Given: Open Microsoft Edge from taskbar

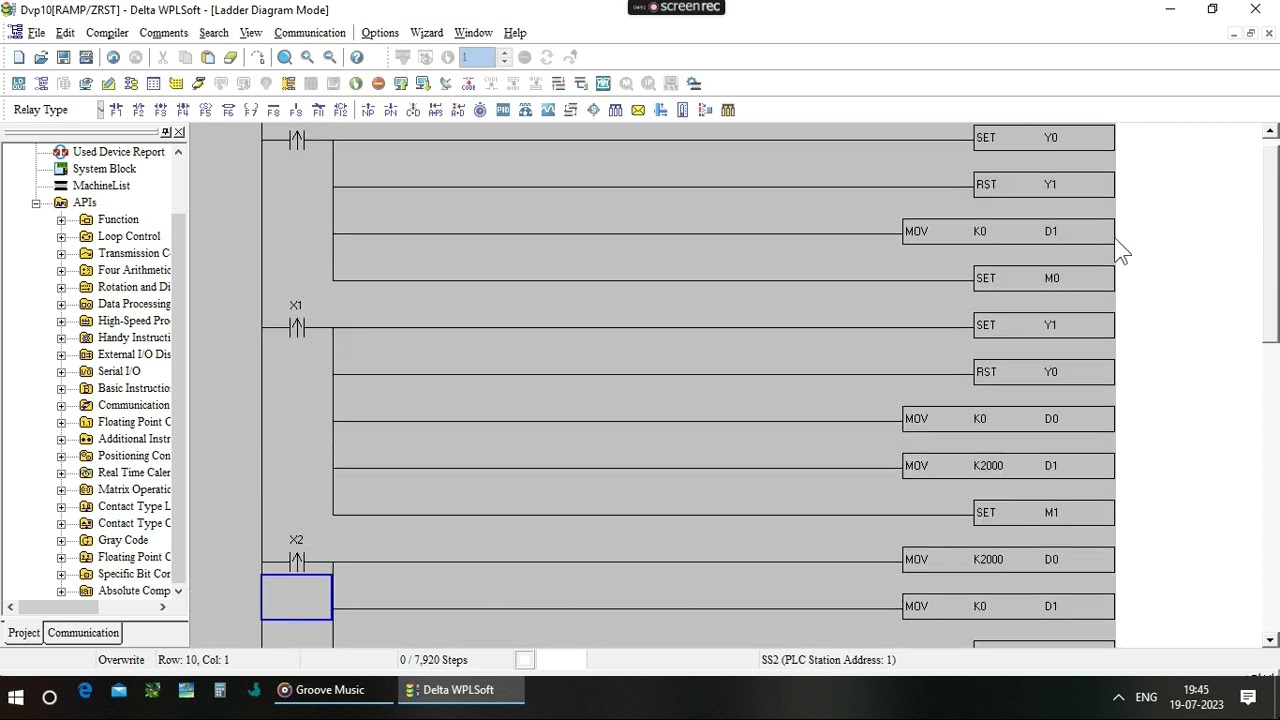Looking at the screenshot, I should pos(85,690).
